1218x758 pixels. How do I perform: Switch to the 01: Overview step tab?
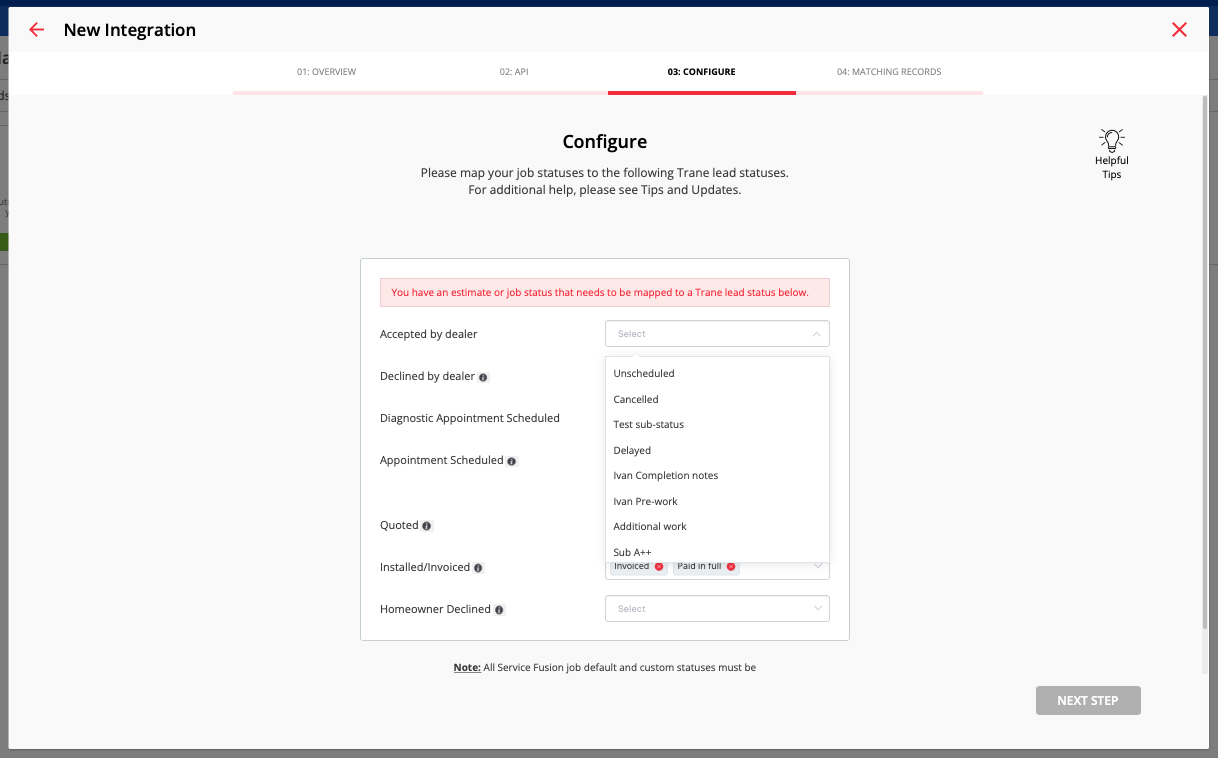[326, 72]
